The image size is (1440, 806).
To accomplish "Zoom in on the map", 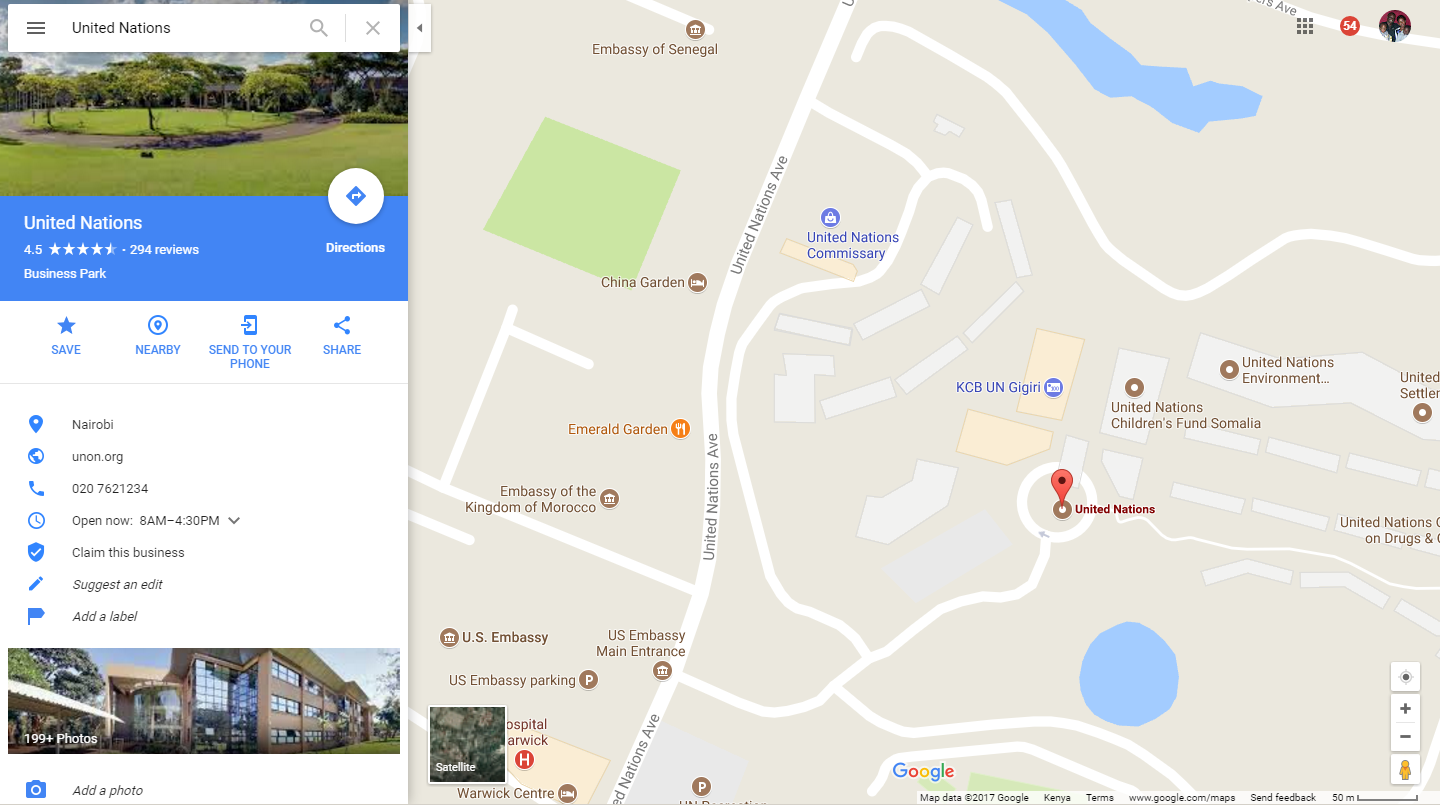I will point(1405,709).
